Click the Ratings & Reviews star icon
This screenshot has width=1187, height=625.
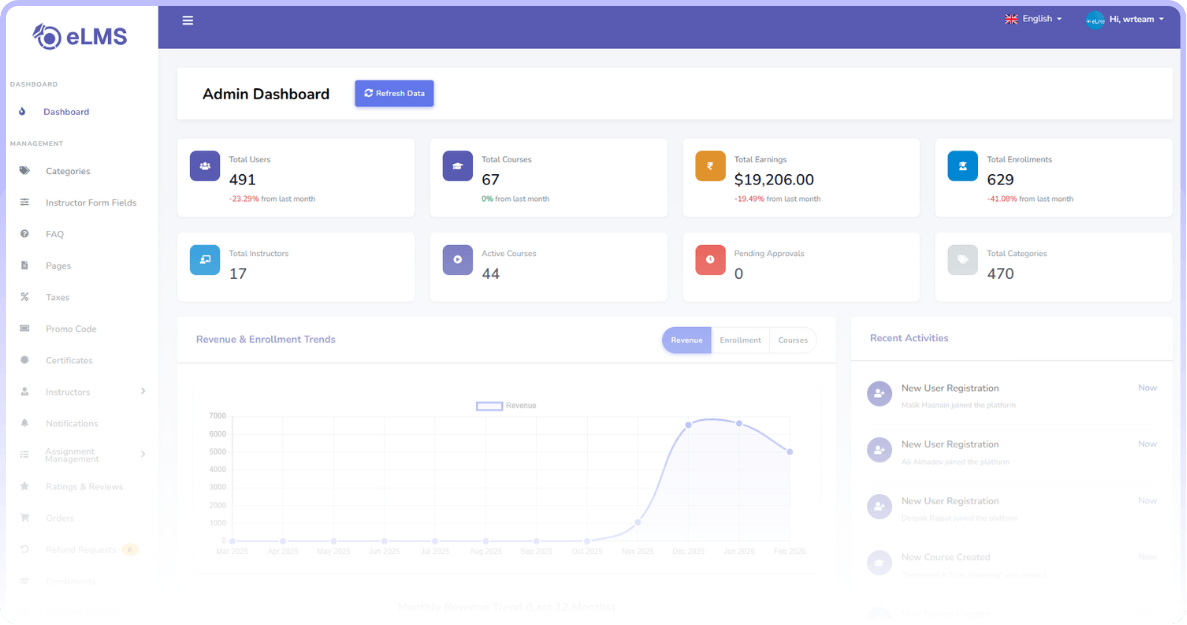24,487
